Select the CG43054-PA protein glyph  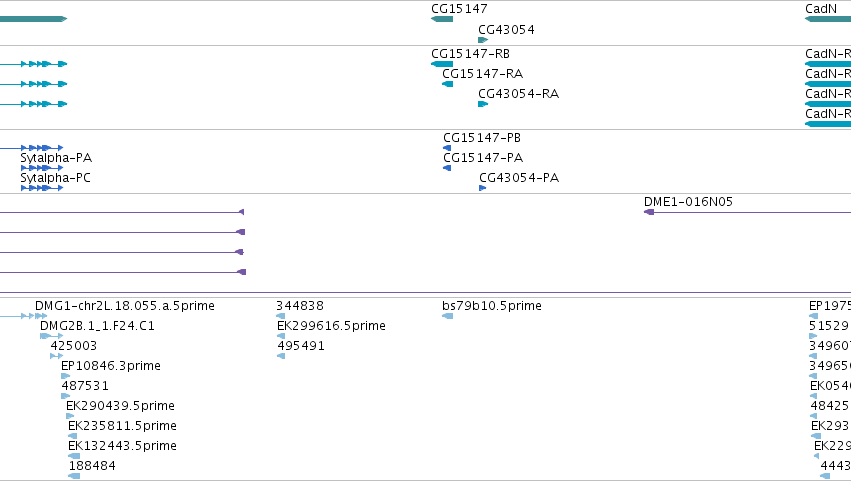coord(482,188)
